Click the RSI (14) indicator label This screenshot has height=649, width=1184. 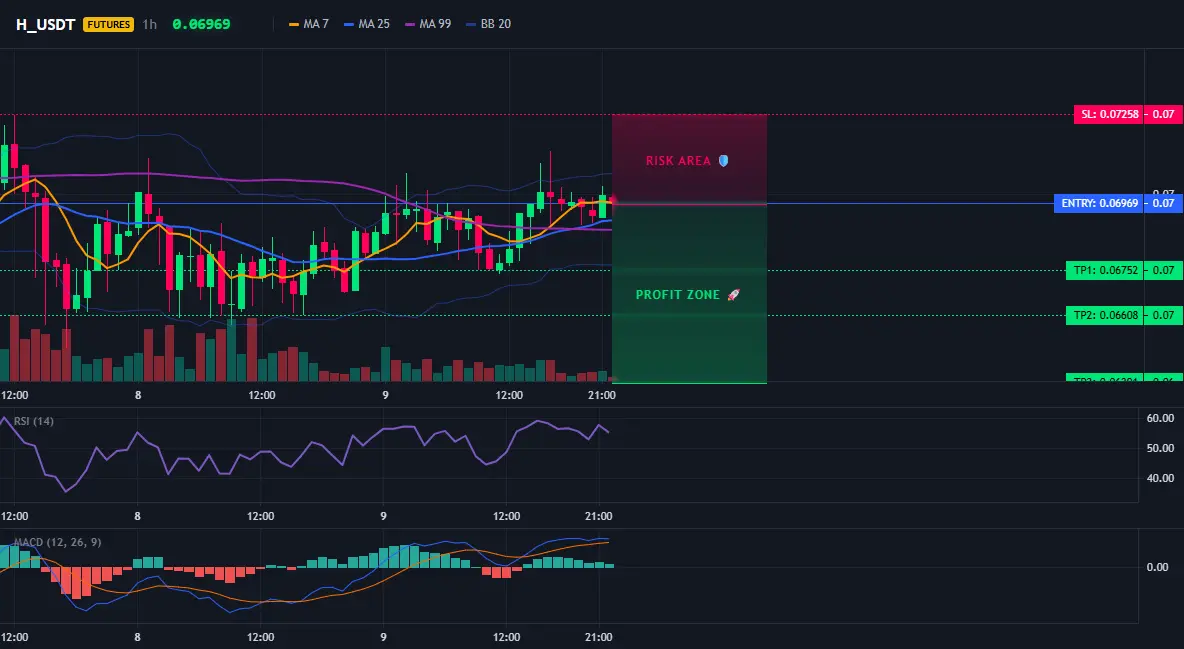click(34, 421)
